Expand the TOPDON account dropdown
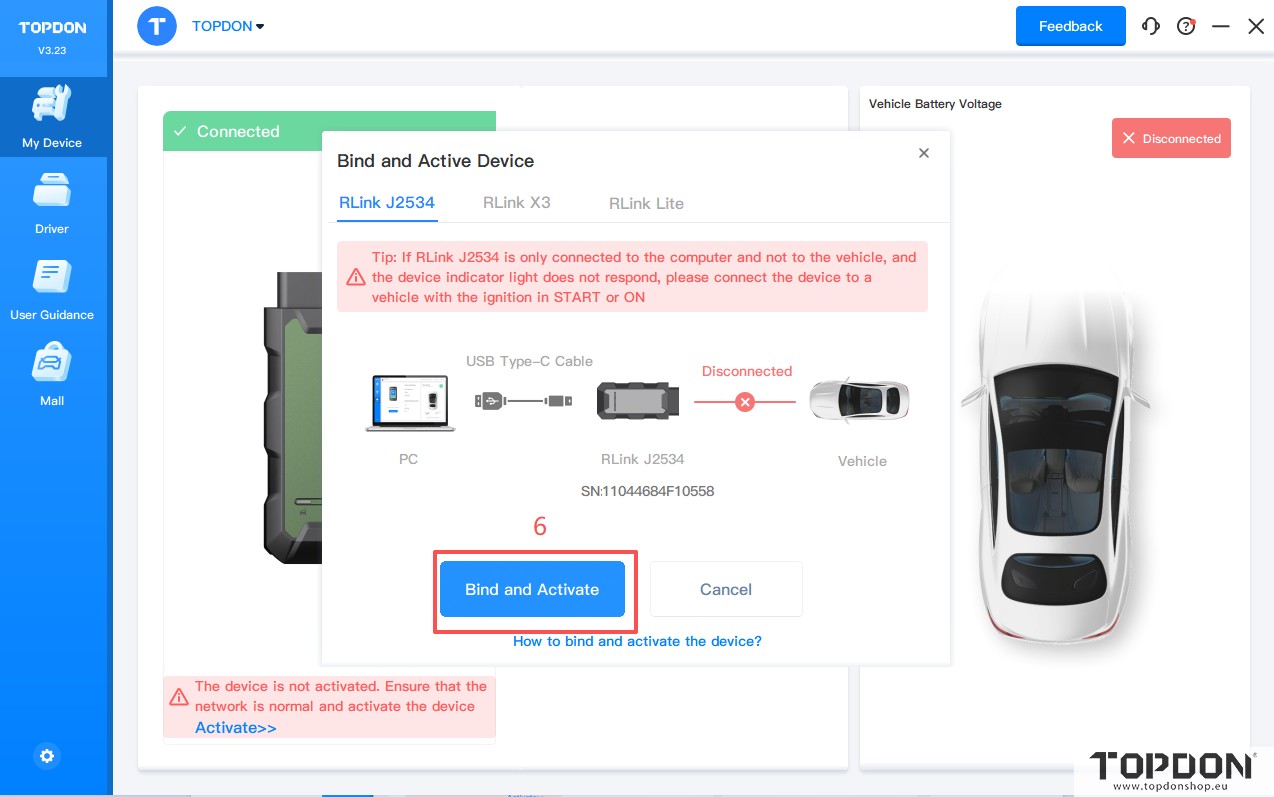Screen dimensions: 1274x797 pos(228,26)
